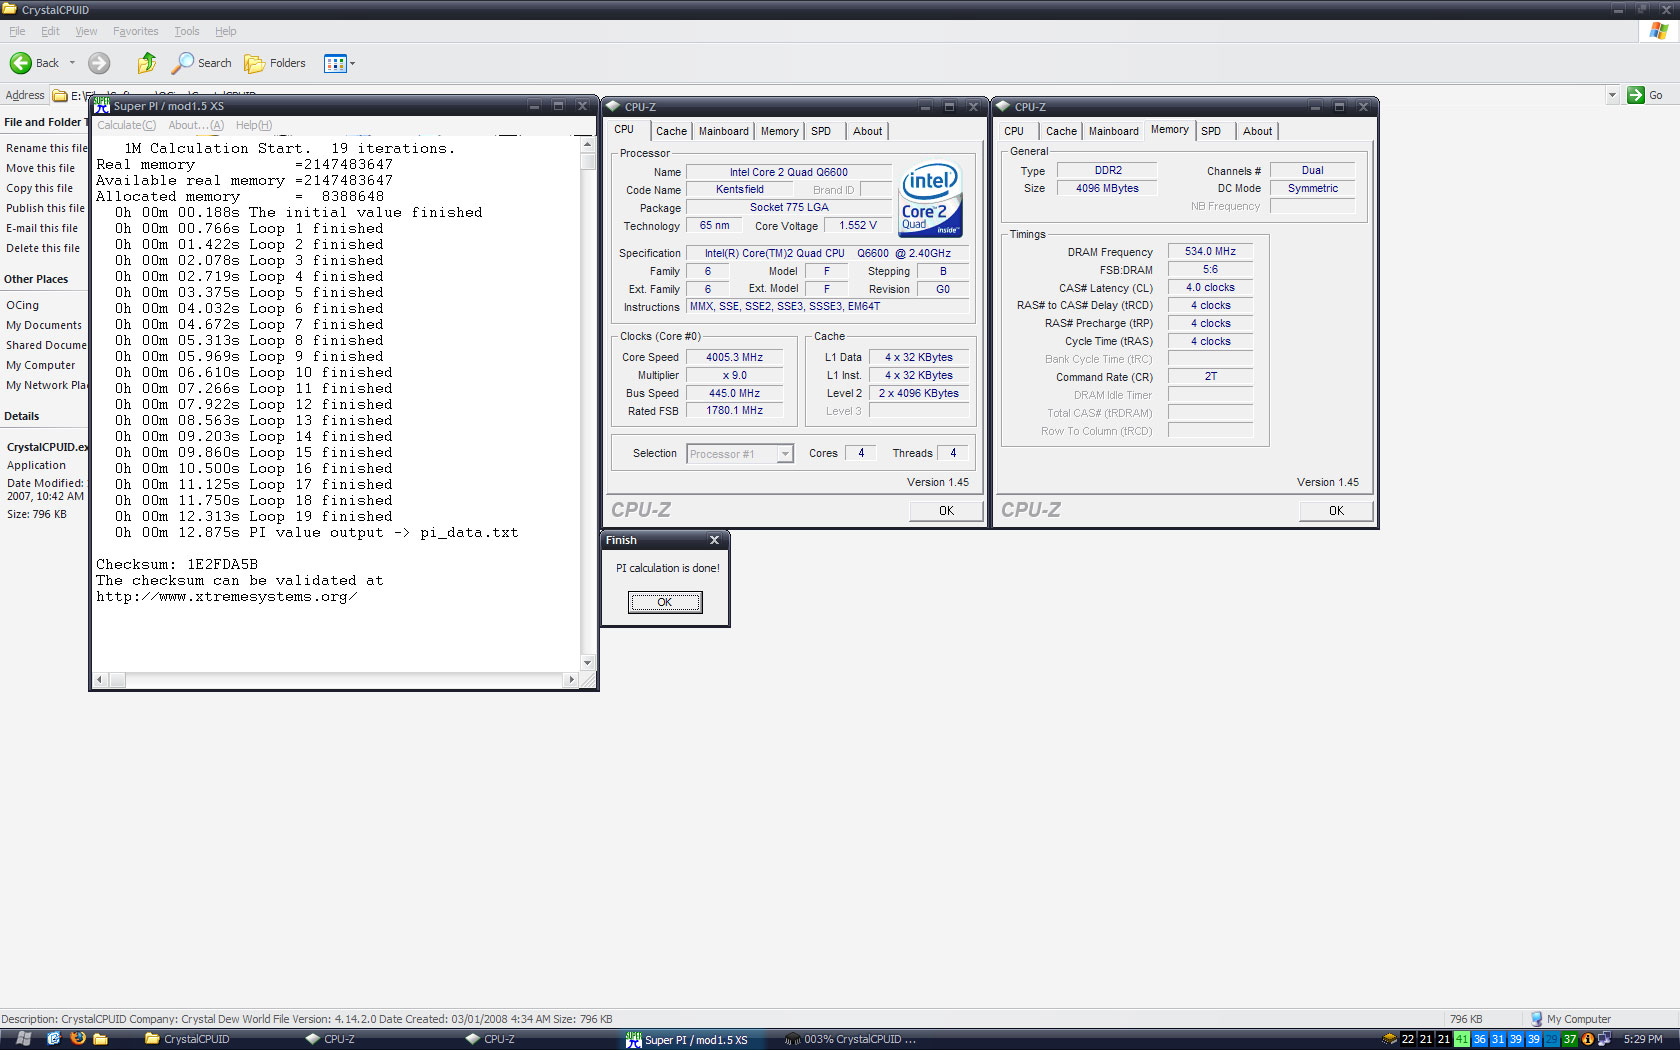
Task: Click the Super PI title bar icon
Action: point(102,106)
